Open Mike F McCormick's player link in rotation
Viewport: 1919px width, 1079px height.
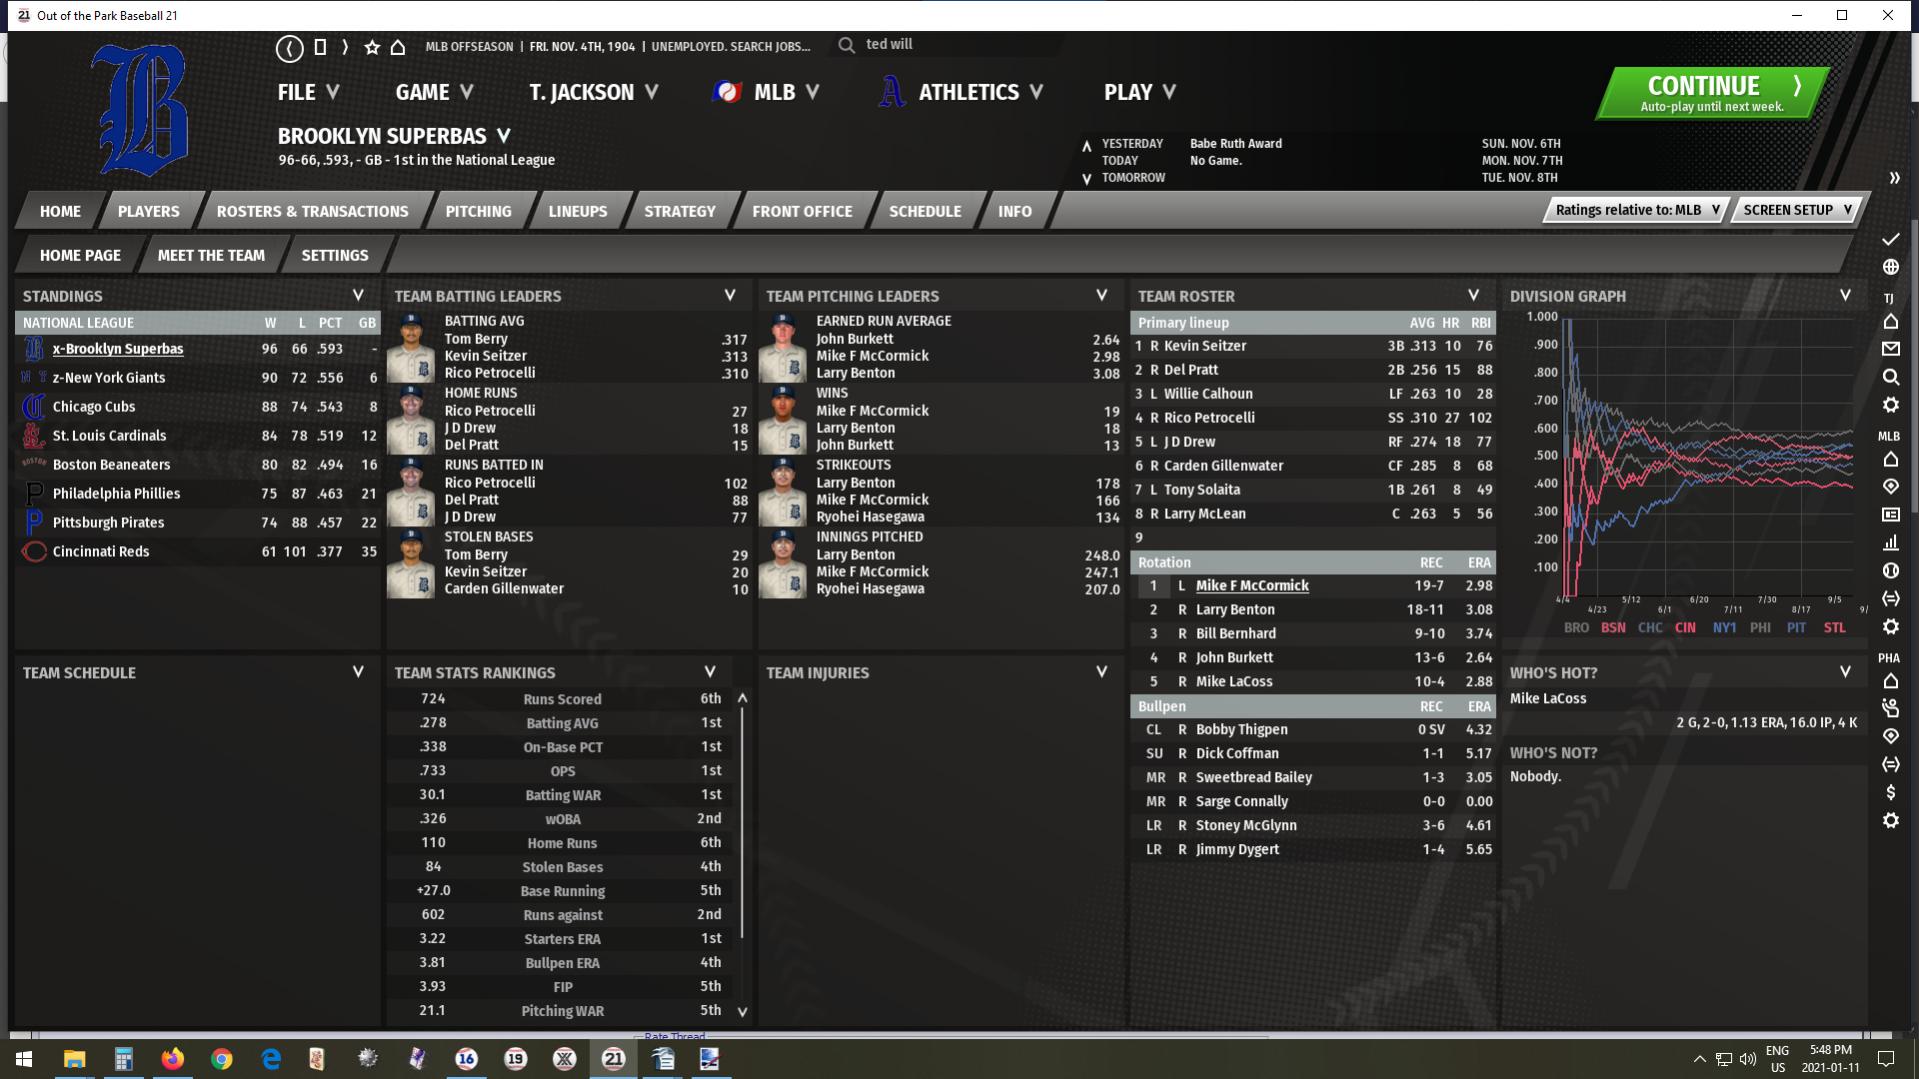[1252, 586]
